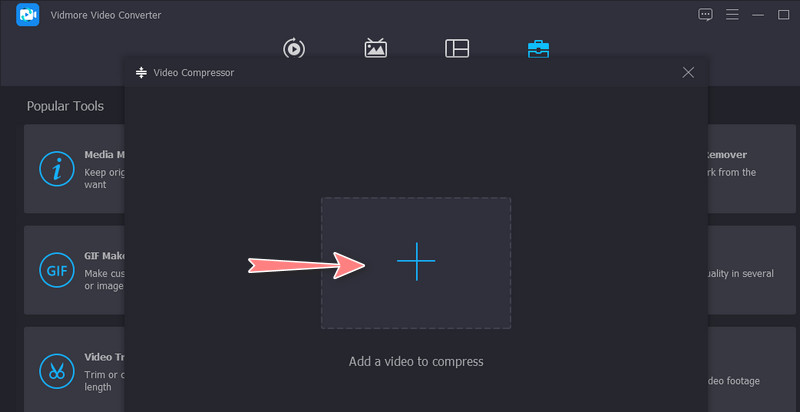This screenshot has height=412, width=800.
Task: Open the Converter tab icon
Action: 294,49
